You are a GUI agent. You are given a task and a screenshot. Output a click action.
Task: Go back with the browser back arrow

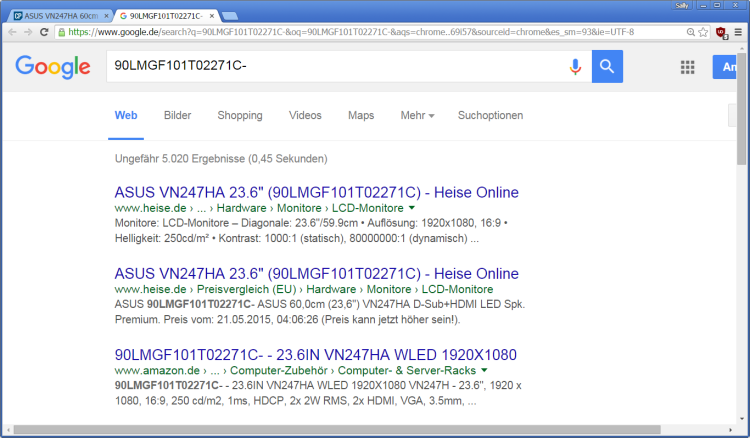click(11, 32)
